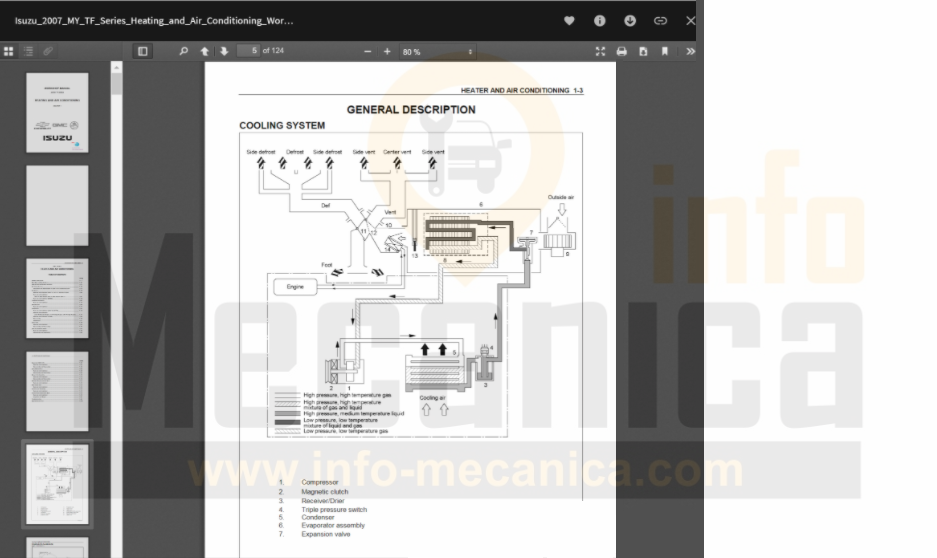Copy share link with chain icon

(660, 21)
